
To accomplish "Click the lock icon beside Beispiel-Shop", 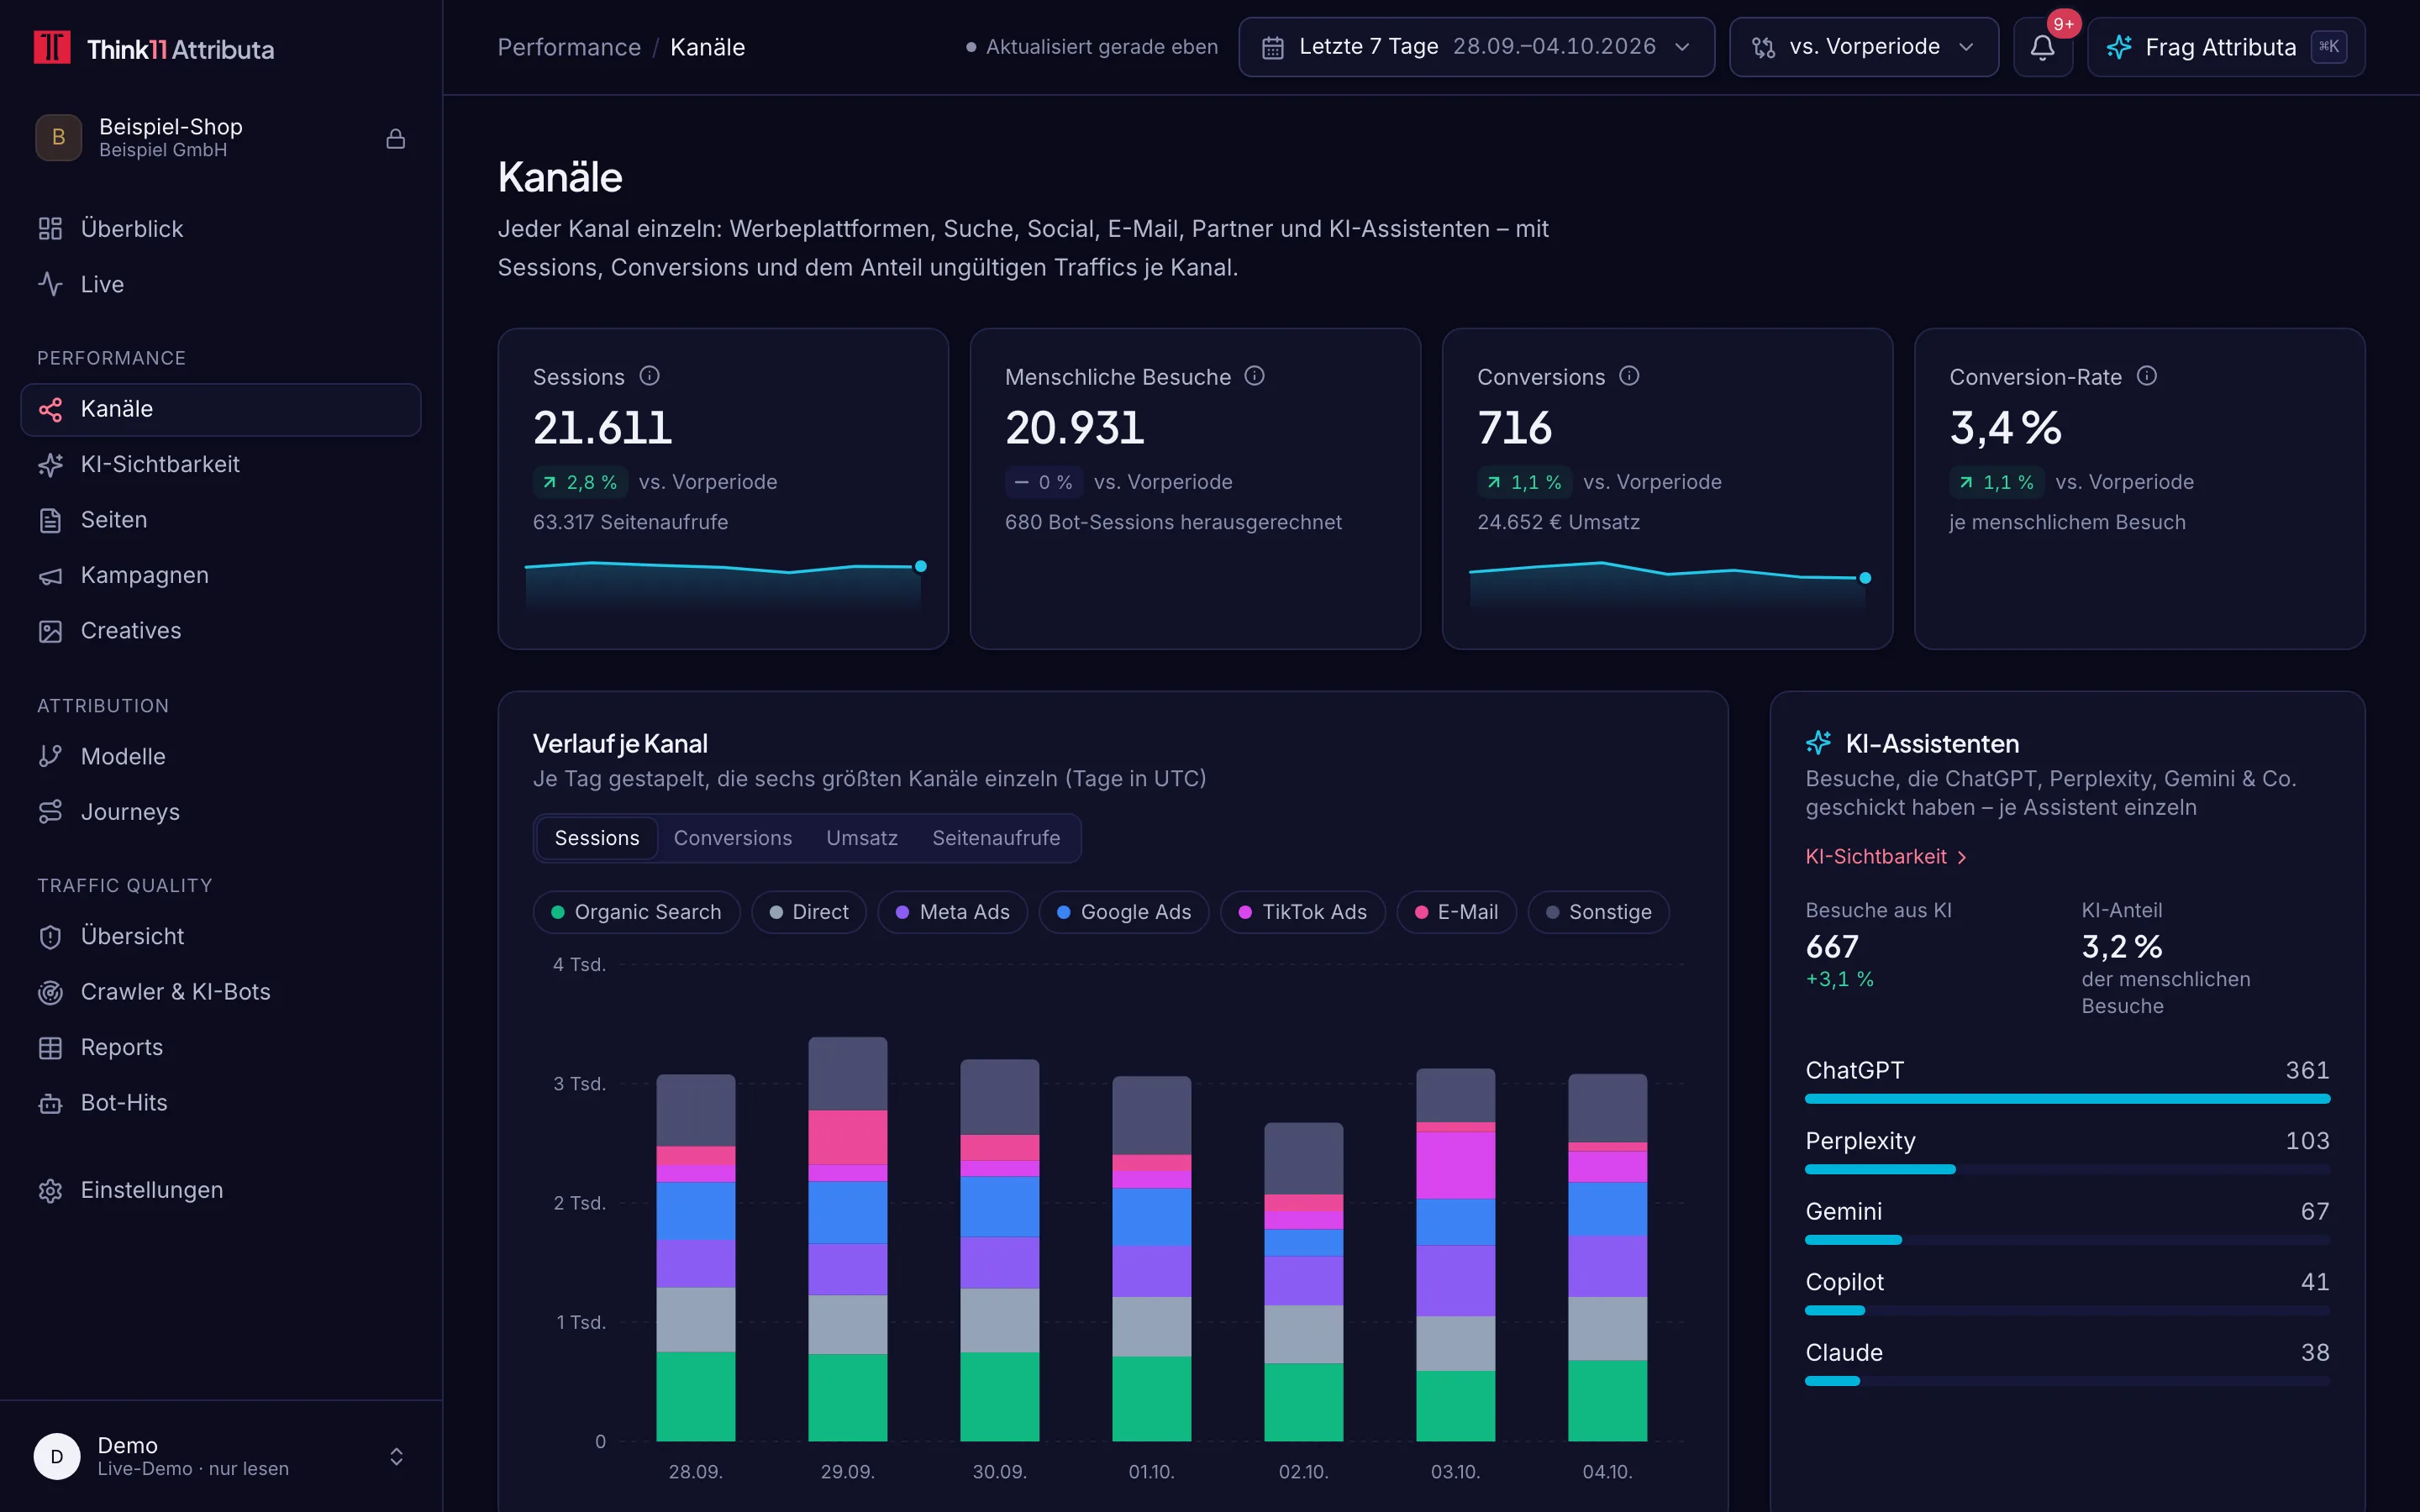I will point(396,138).
